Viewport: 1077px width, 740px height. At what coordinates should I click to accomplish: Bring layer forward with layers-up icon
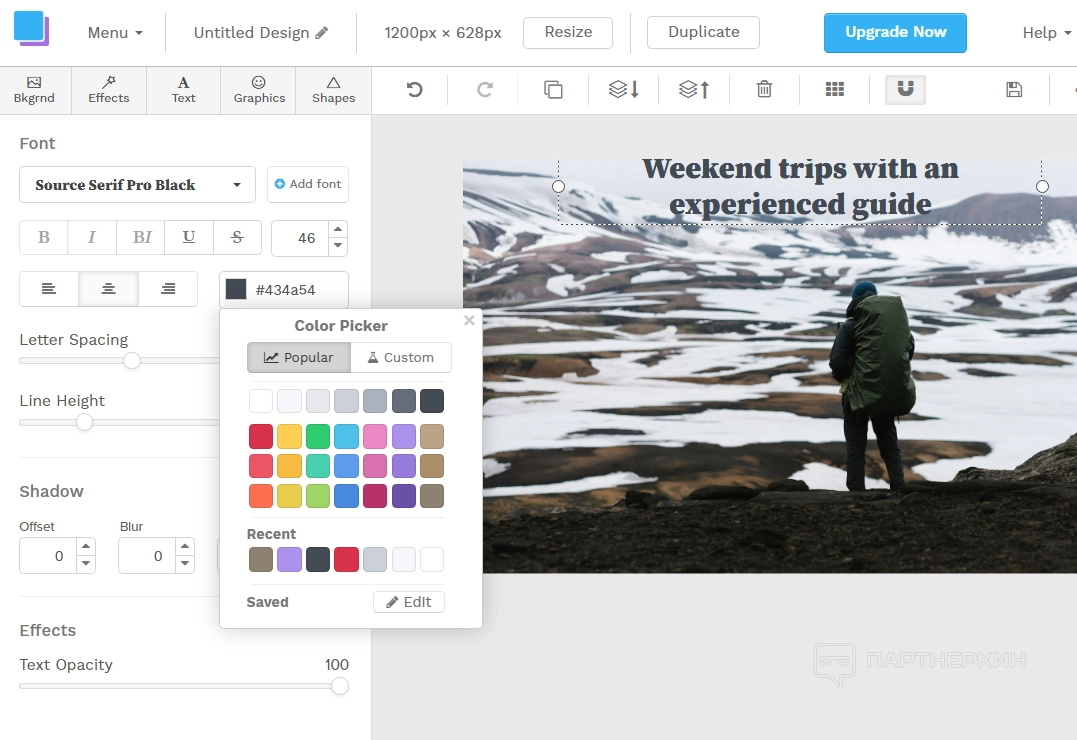pos(694,90)
